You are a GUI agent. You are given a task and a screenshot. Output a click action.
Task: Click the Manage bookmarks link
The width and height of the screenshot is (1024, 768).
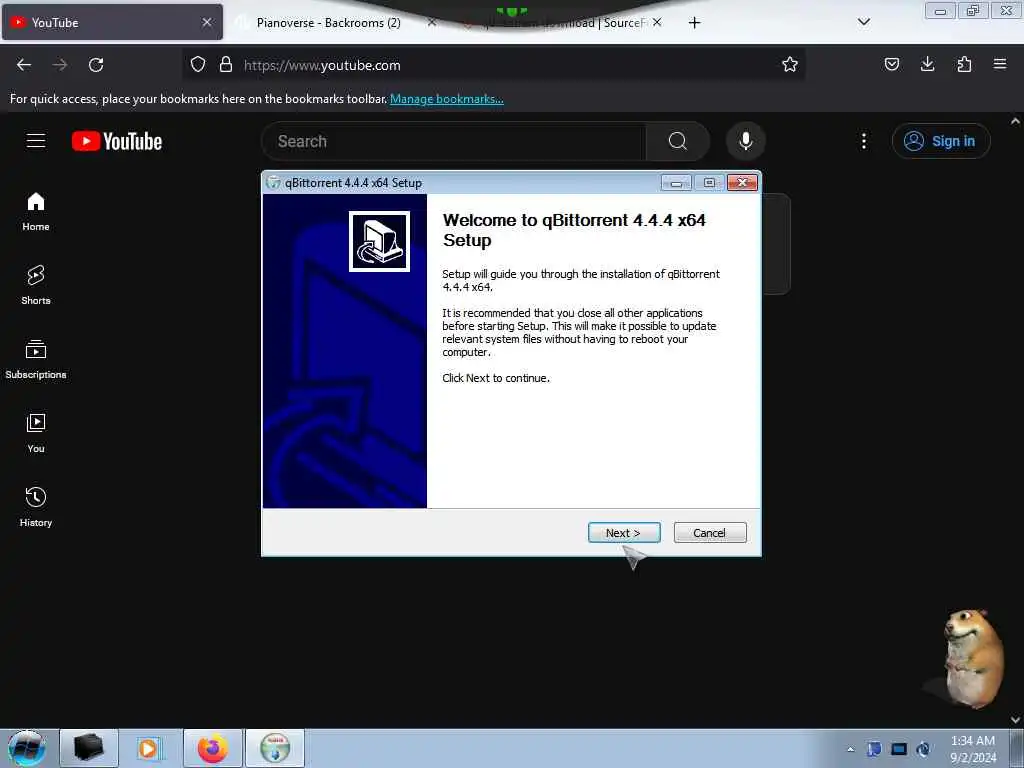447,99
